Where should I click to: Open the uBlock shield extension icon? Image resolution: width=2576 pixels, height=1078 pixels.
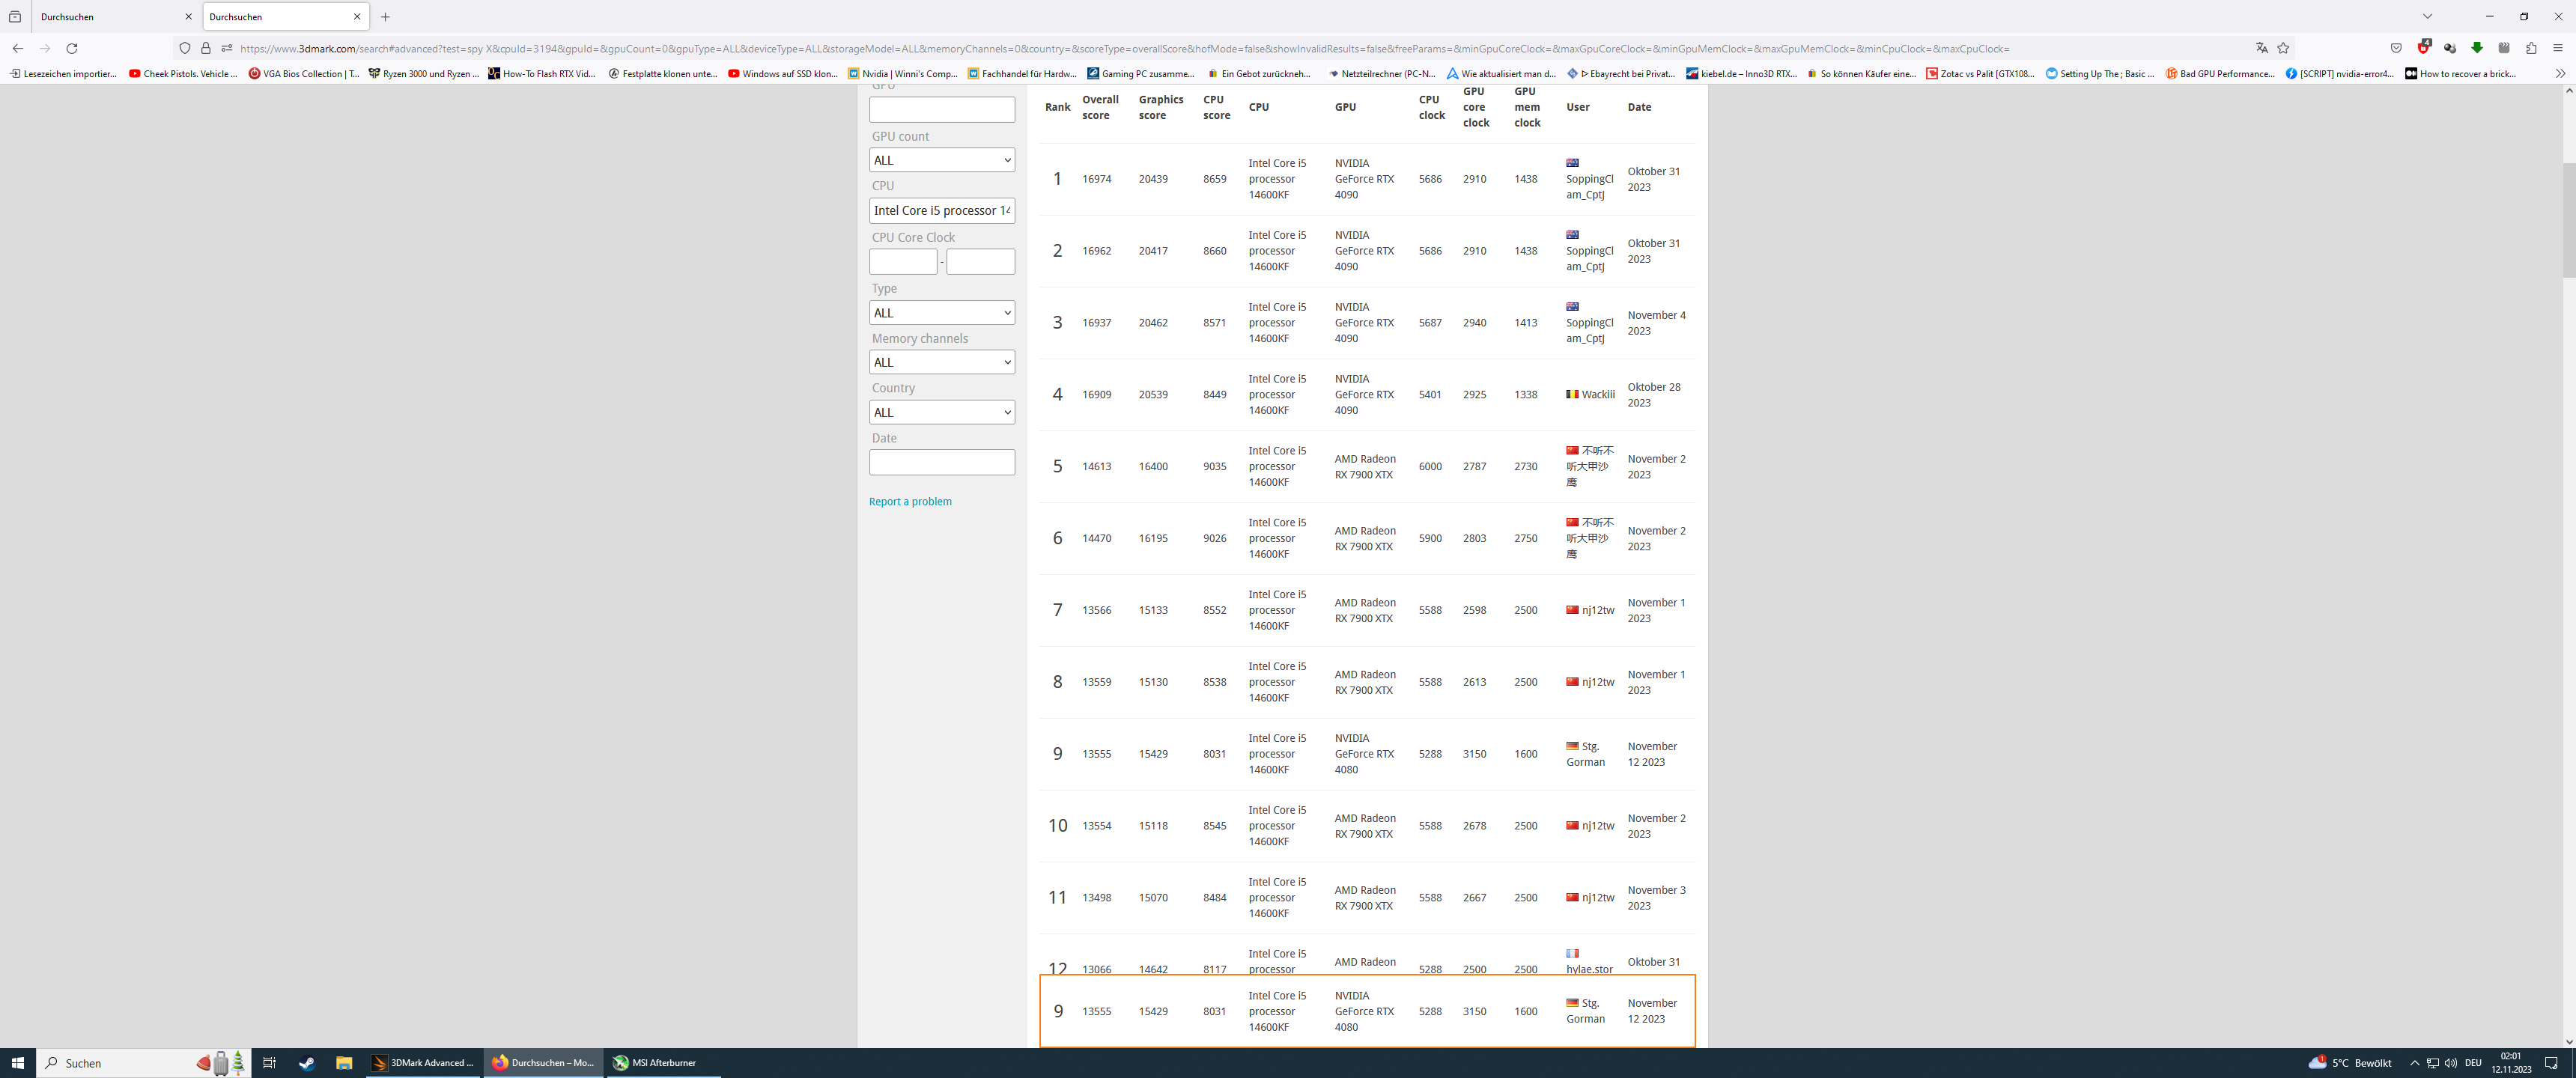(2423, 48)
